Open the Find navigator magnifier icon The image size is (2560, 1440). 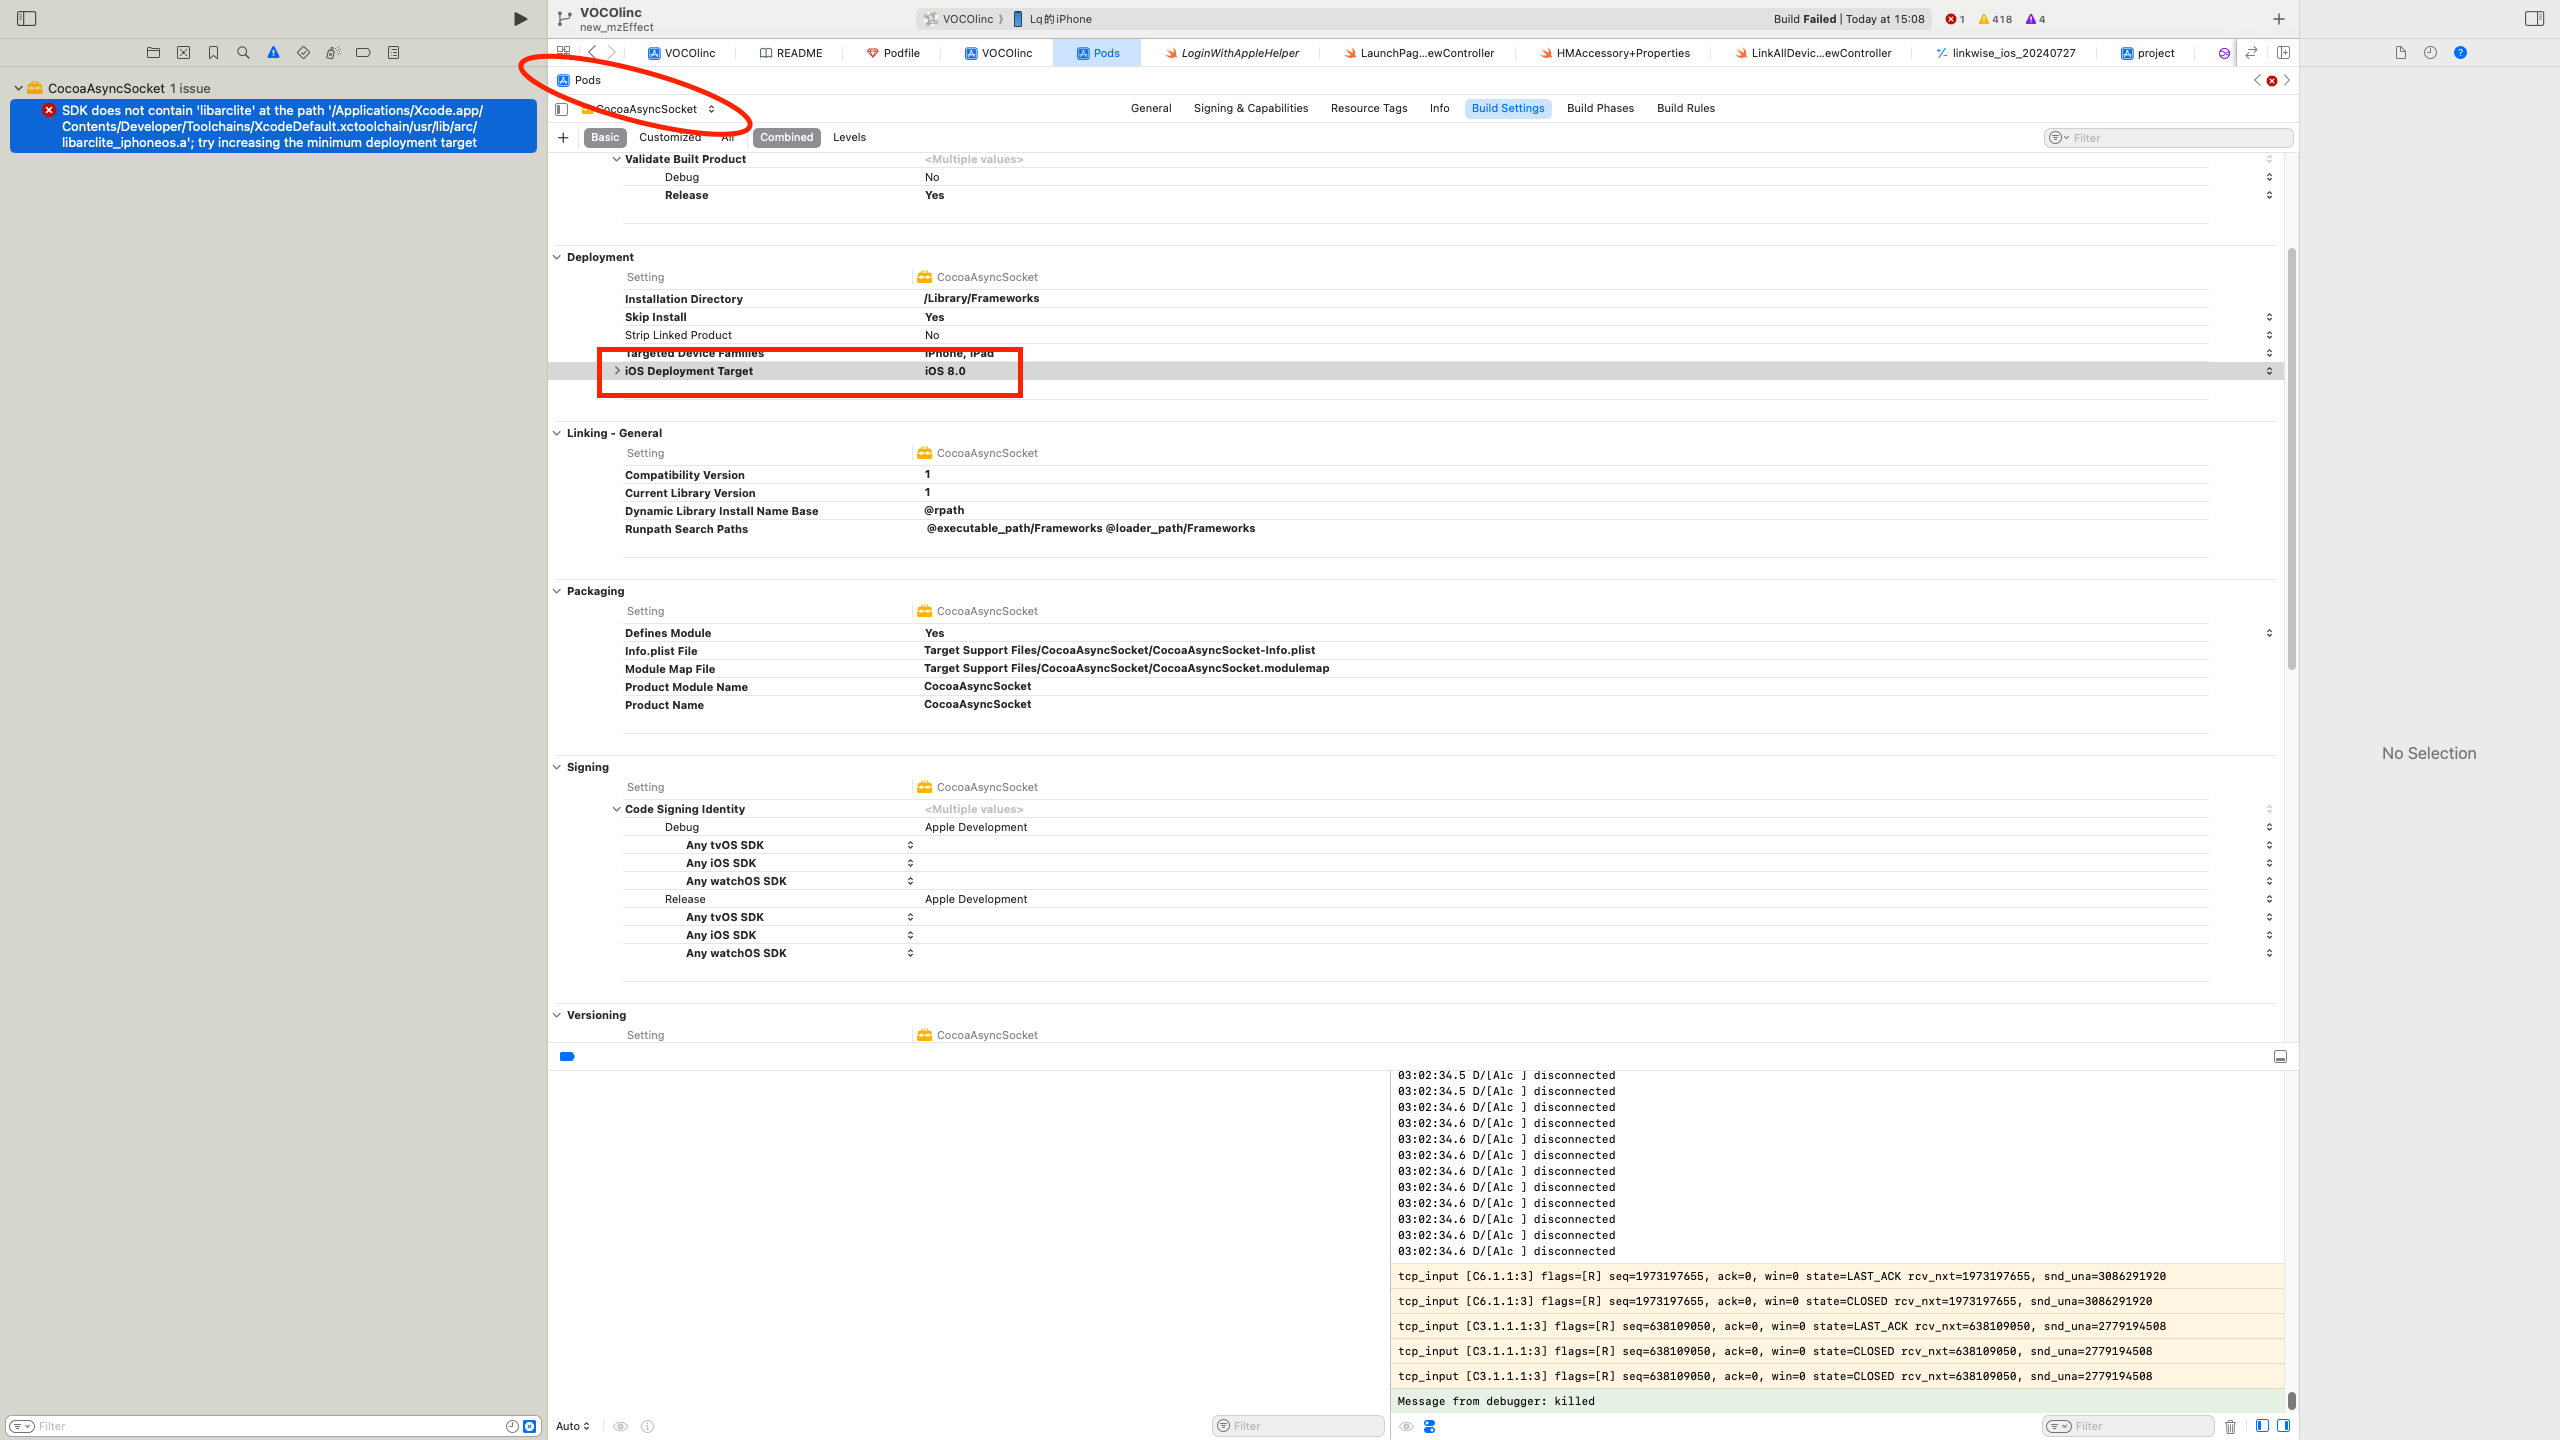point(243,53)
